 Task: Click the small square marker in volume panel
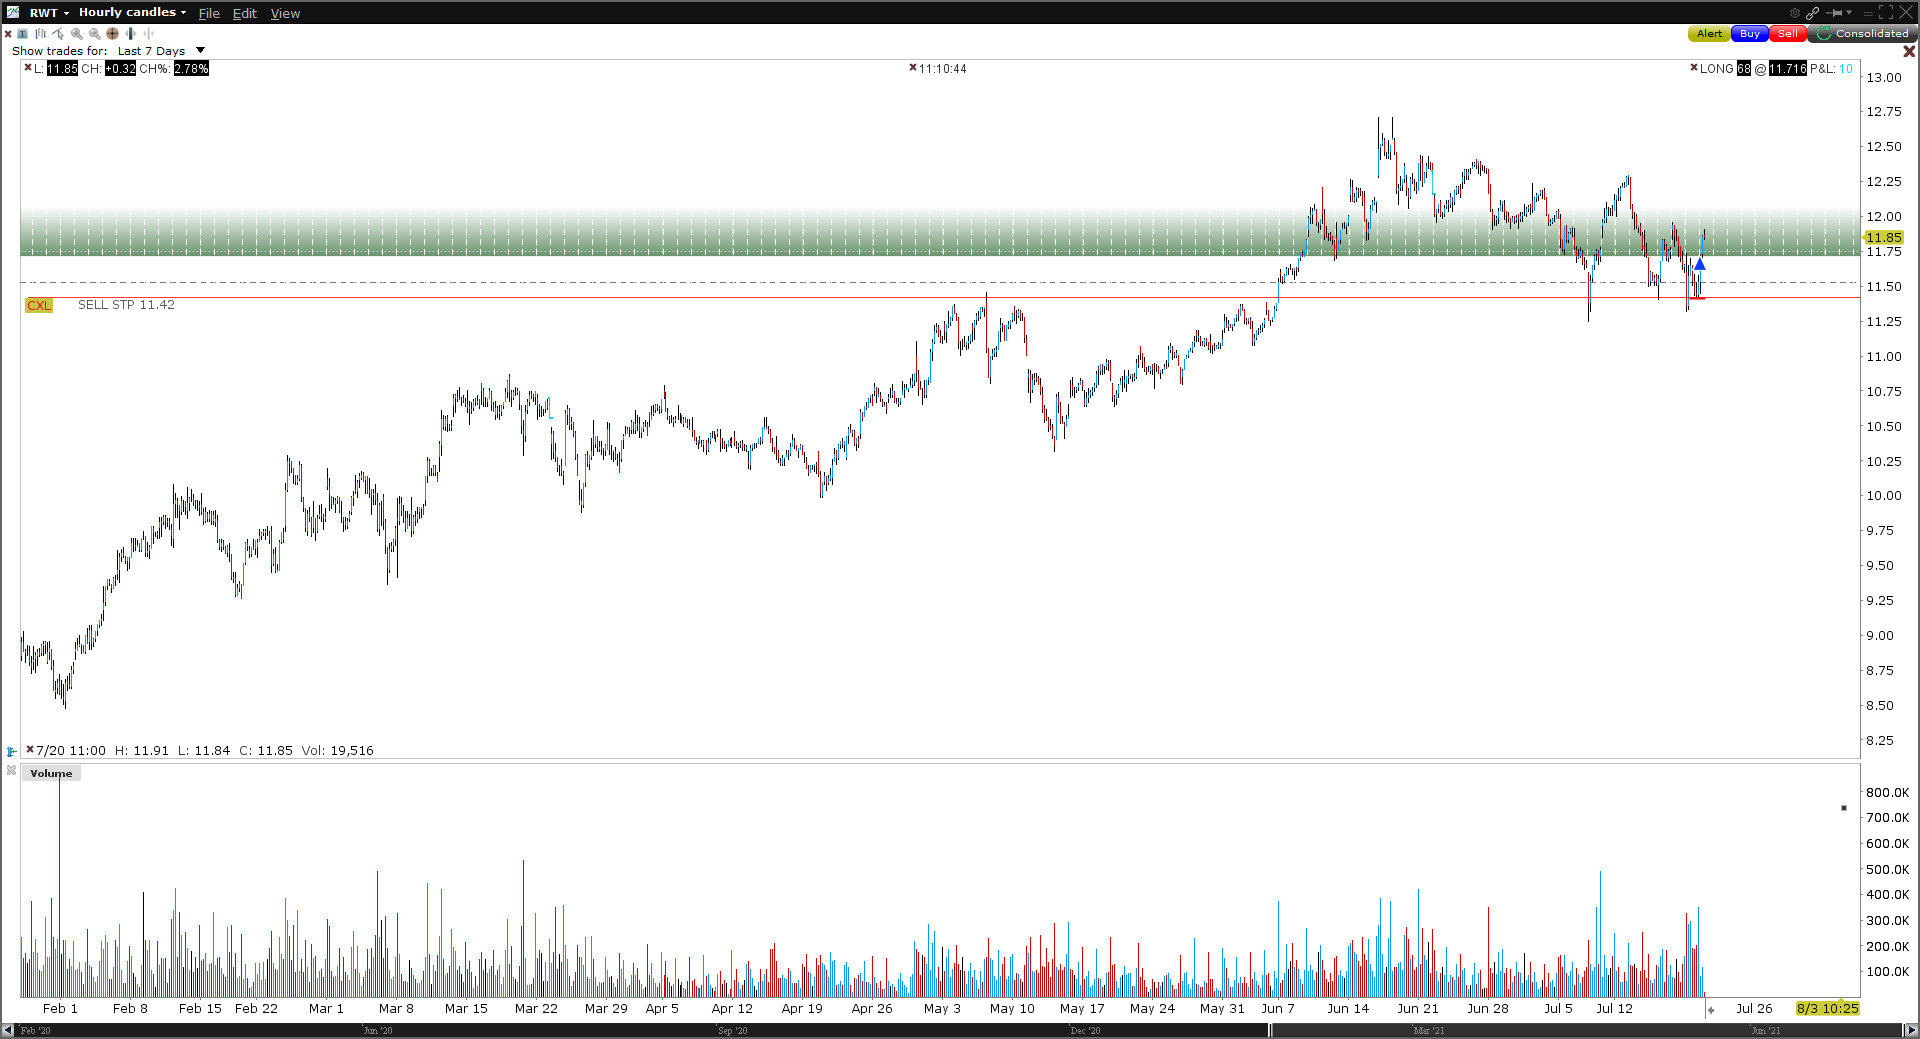coord(1843,808)
